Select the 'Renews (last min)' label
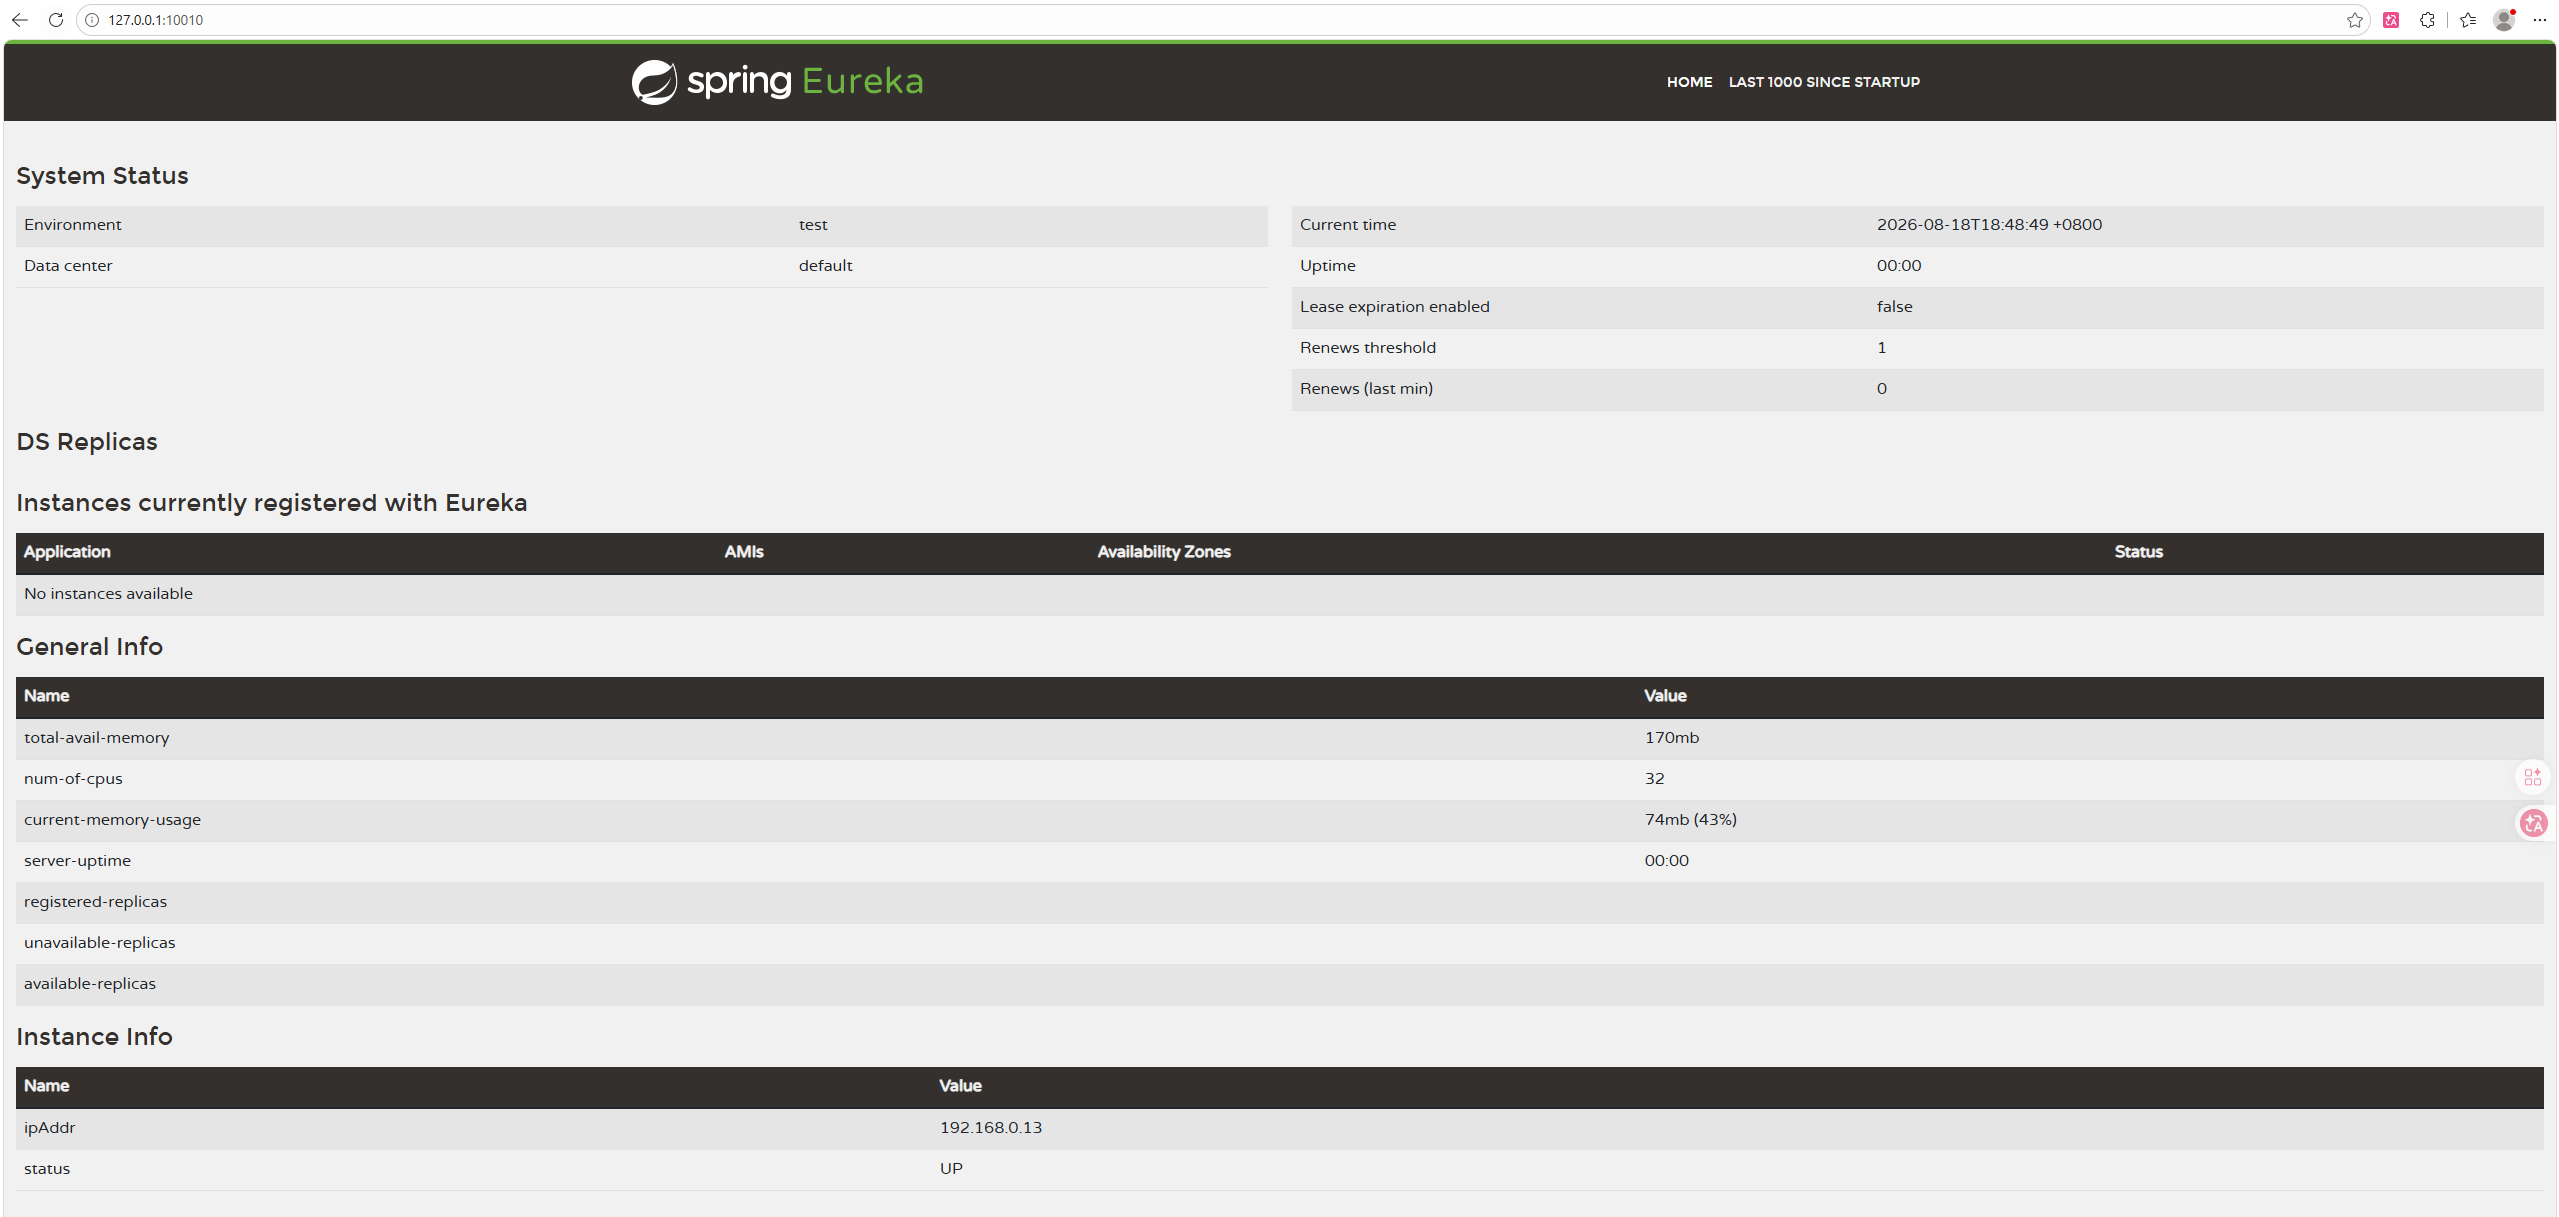The image size is (2559, 1217). pyautogui.click(x=1366, y=389)
